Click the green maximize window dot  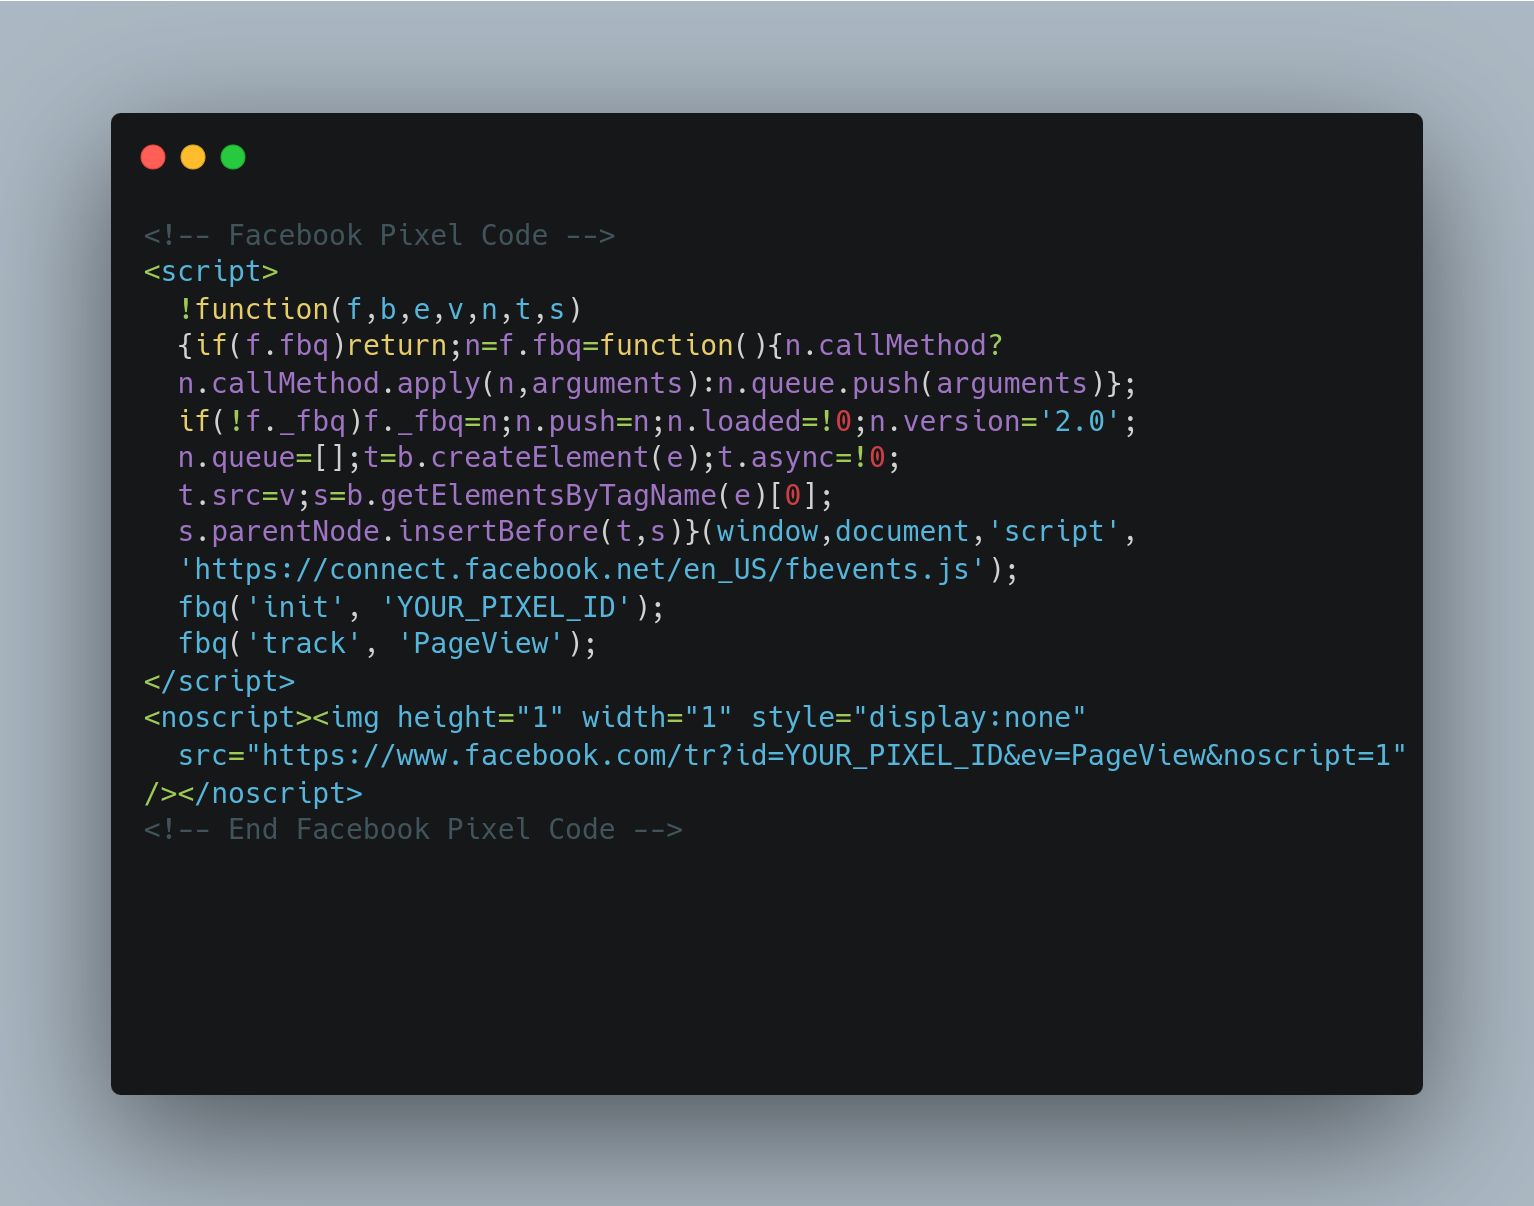[233, 157]
